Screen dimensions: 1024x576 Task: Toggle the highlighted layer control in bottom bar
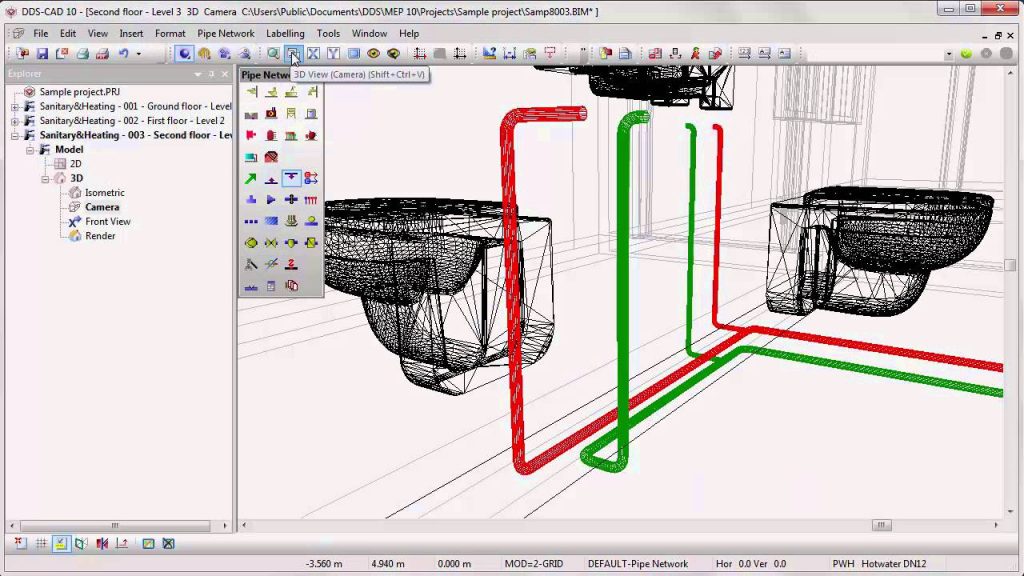(61, 544)
